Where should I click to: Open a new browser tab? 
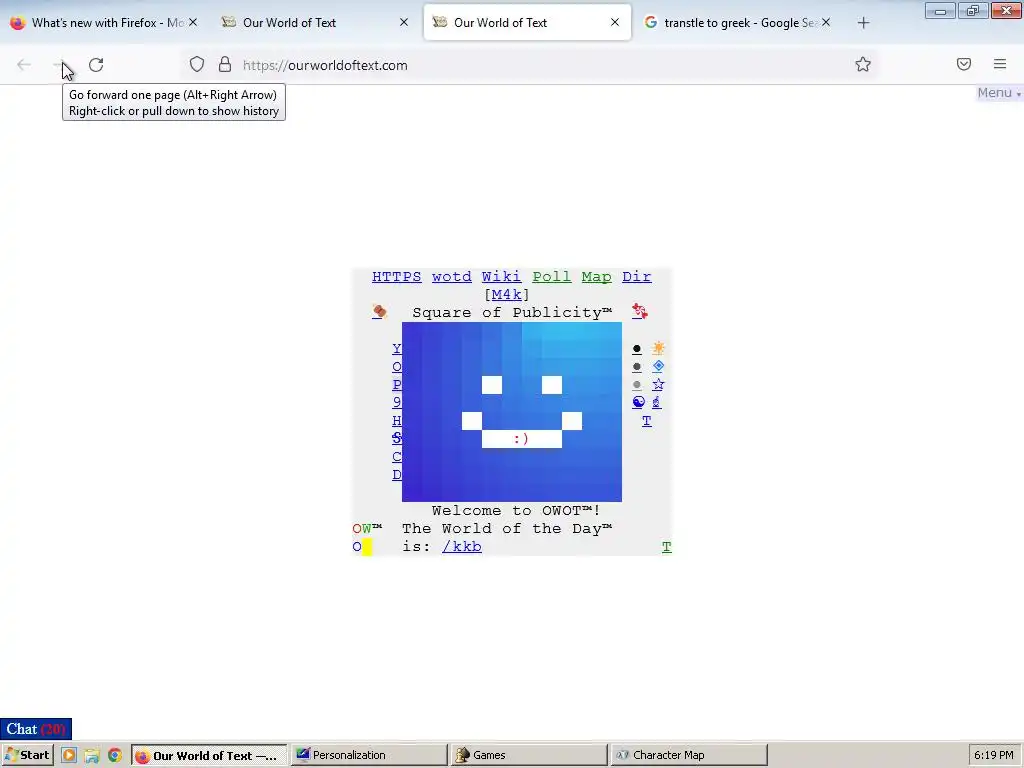coord(863,23)
